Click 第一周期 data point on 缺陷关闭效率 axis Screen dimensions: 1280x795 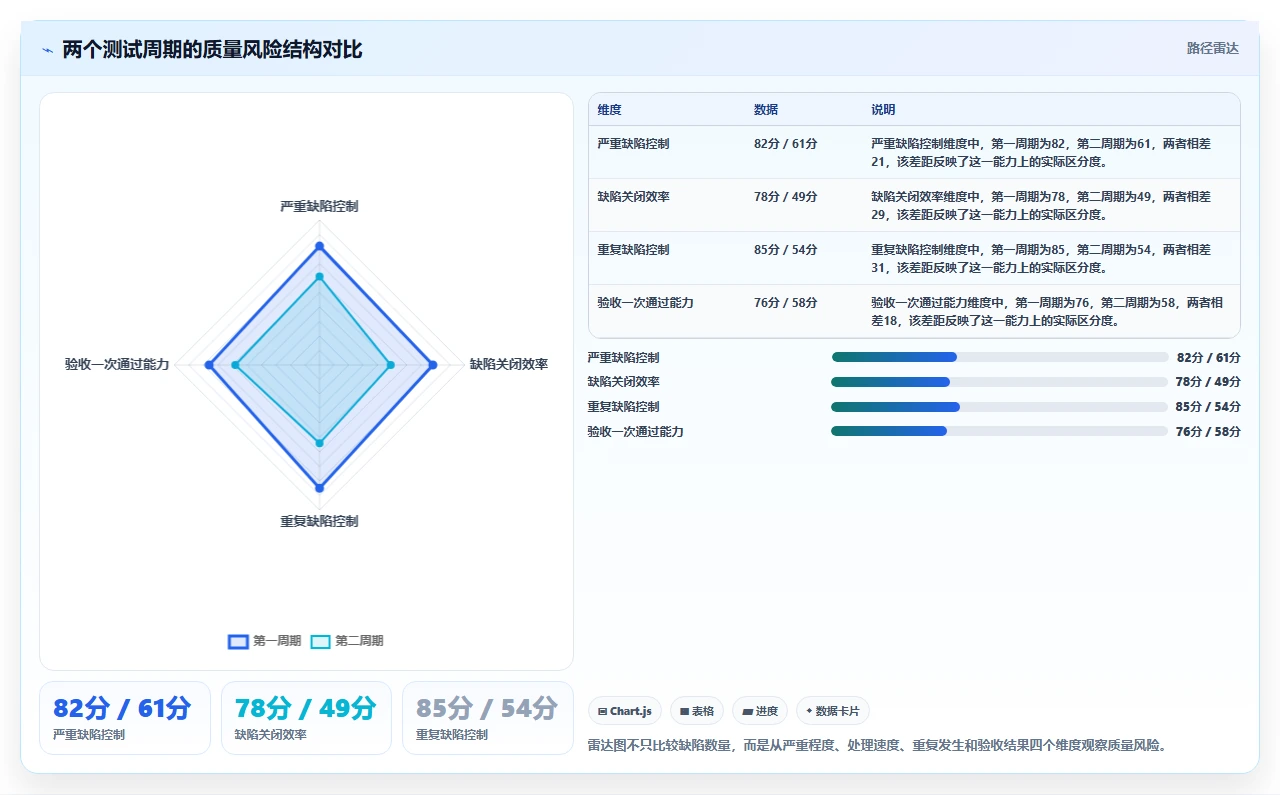[x=433, y=366]
